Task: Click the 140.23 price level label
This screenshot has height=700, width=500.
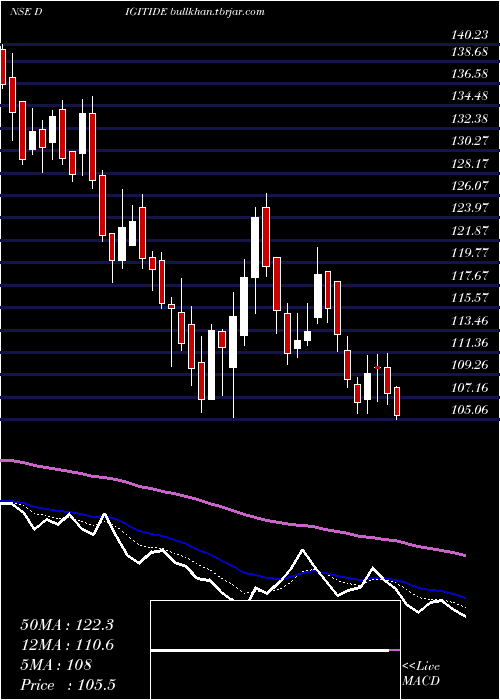Action: (x=469, y=35)
